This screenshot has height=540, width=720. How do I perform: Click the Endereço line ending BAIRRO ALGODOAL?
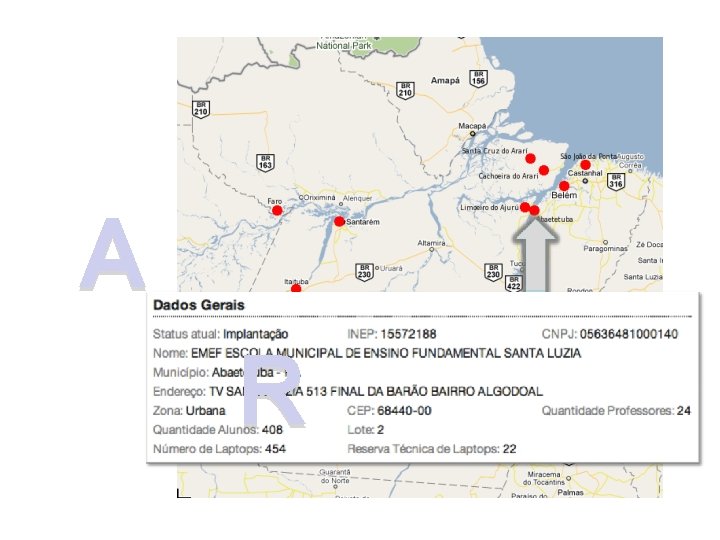coord(348,391)
